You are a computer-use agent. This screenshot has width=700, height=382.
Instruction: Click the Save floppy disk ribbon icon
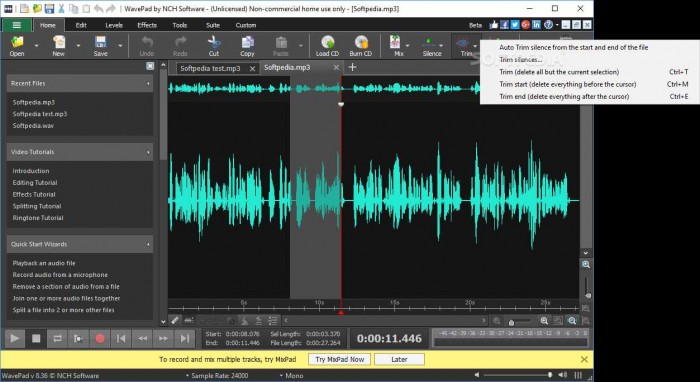(100, 42)
